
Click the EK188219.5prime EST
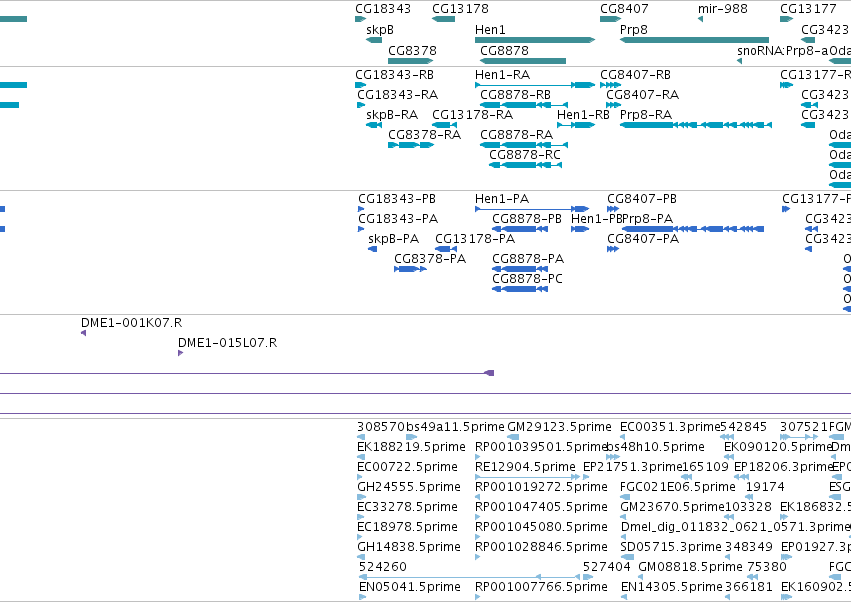tap(411, 447)
